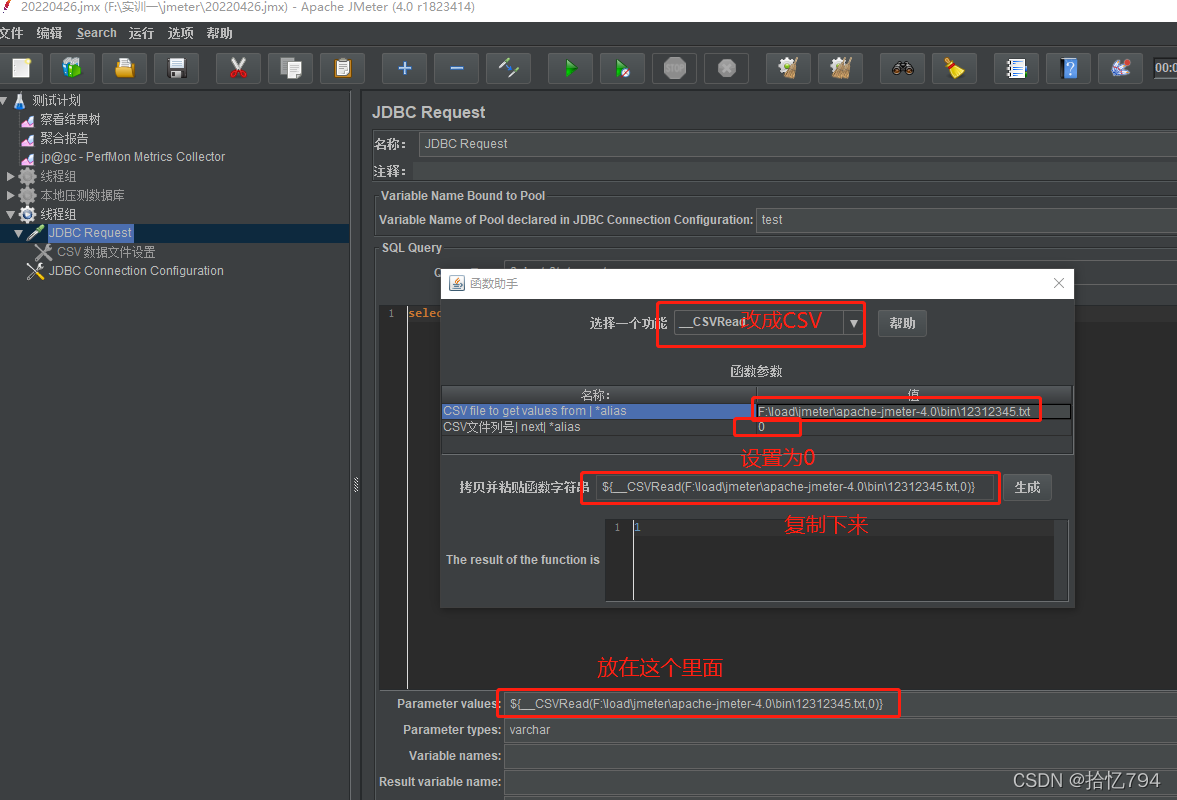This screenshot has width=1177, height=800.
Task: Expand the first 线程组 node
Action: point(11,176)
